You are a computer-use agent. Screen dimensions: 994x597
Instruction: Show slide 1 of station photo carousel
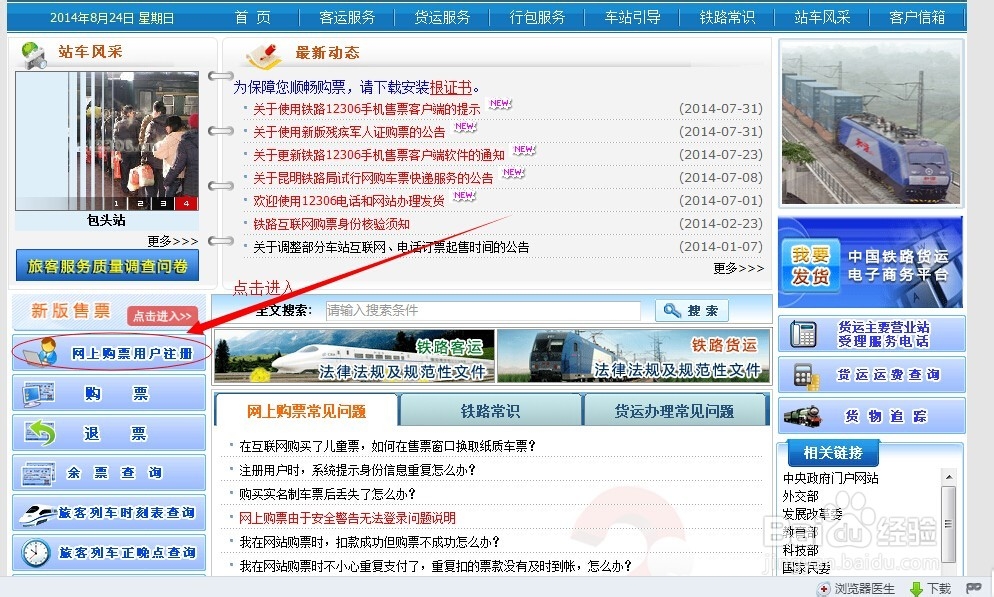[116, 203]
